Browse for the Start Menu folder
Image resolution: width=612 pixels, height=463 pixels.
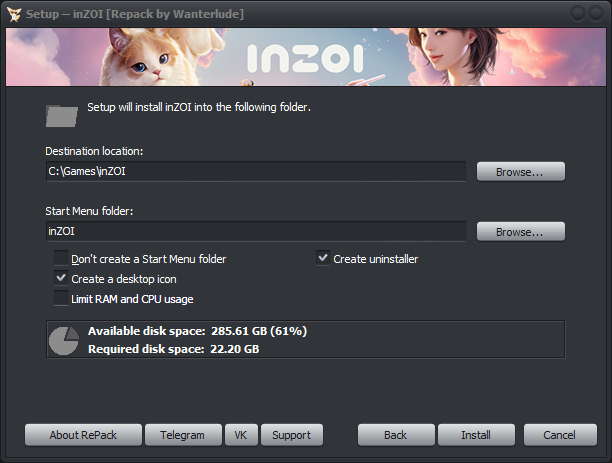(521, 232)
